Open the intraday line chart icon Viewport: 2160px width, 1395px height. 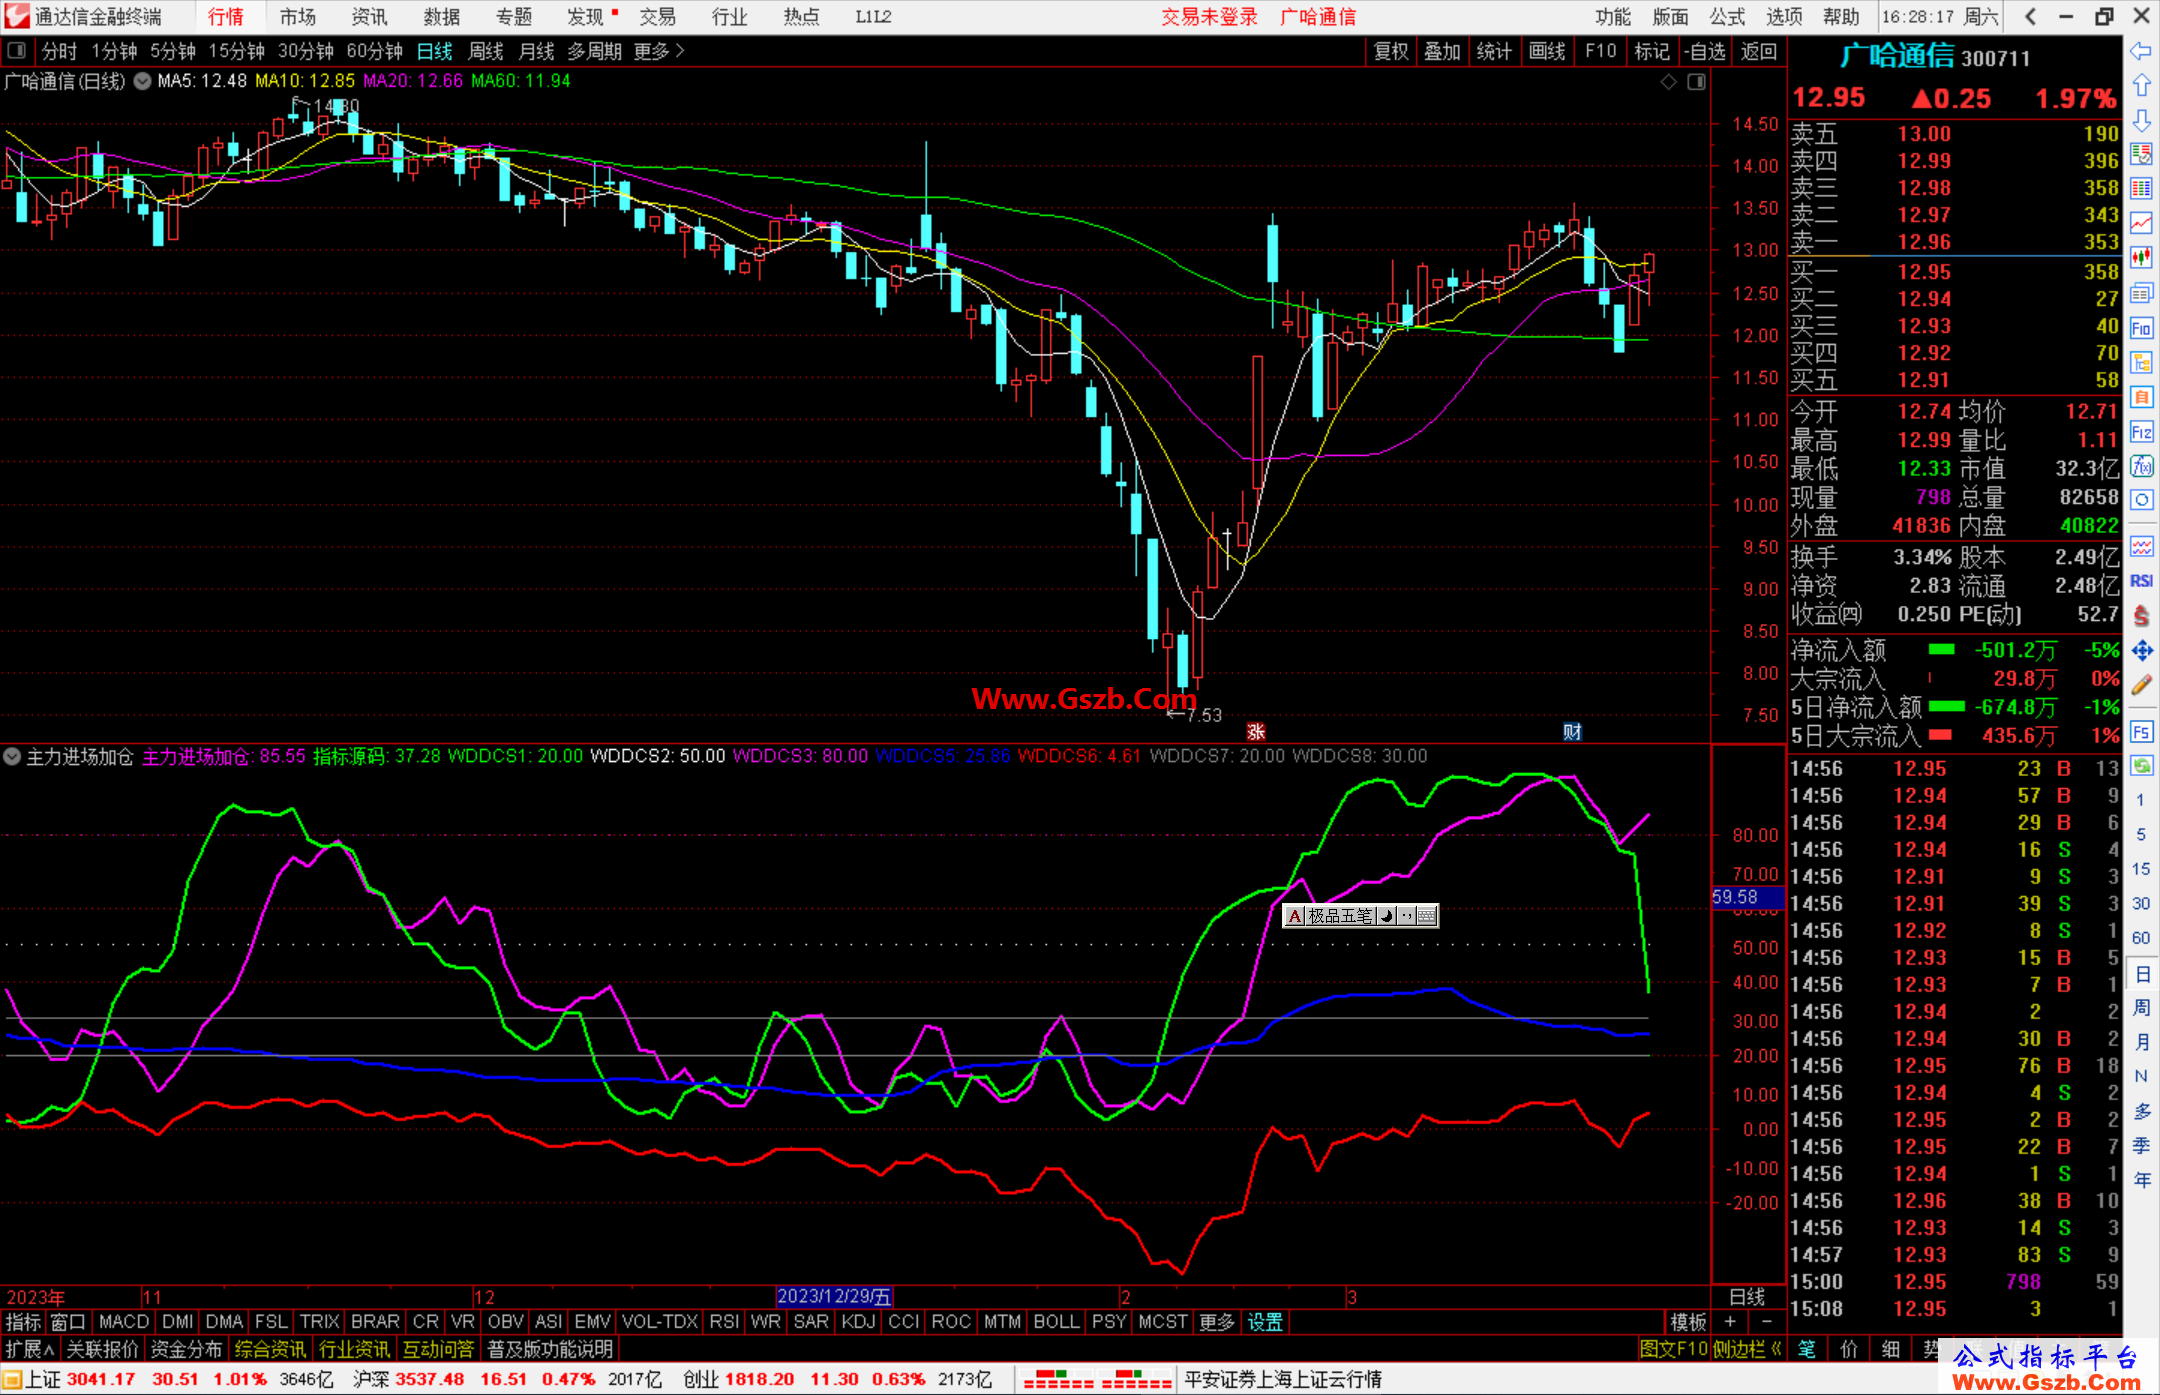pyautogui.click(x=2141, y=224)
